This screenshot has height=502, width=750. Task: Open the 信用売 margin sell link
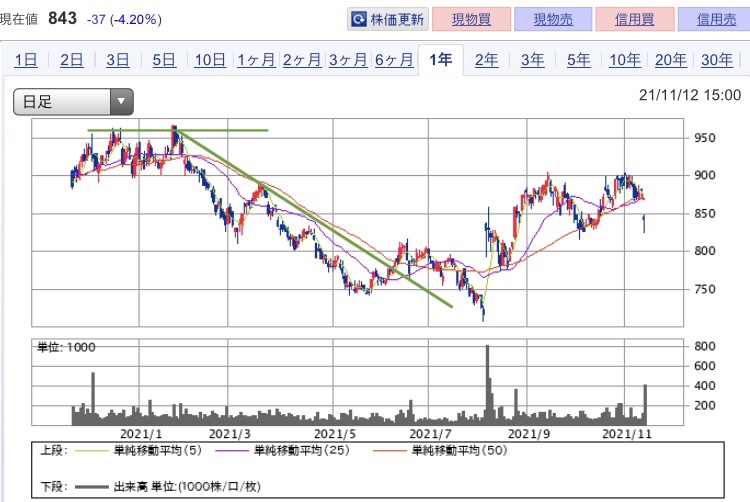click(x=716, y=19)
